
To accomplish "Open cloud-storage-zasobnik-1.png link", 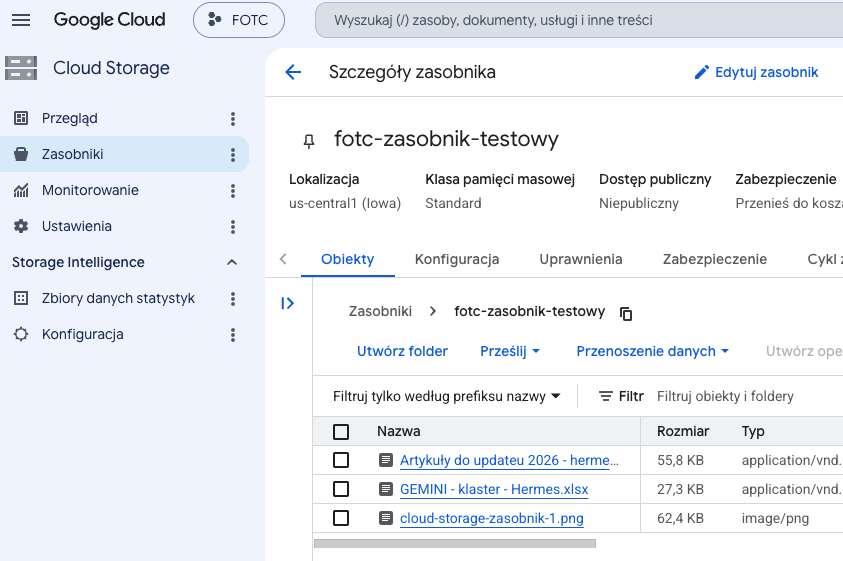I will [x=491, y=519].
